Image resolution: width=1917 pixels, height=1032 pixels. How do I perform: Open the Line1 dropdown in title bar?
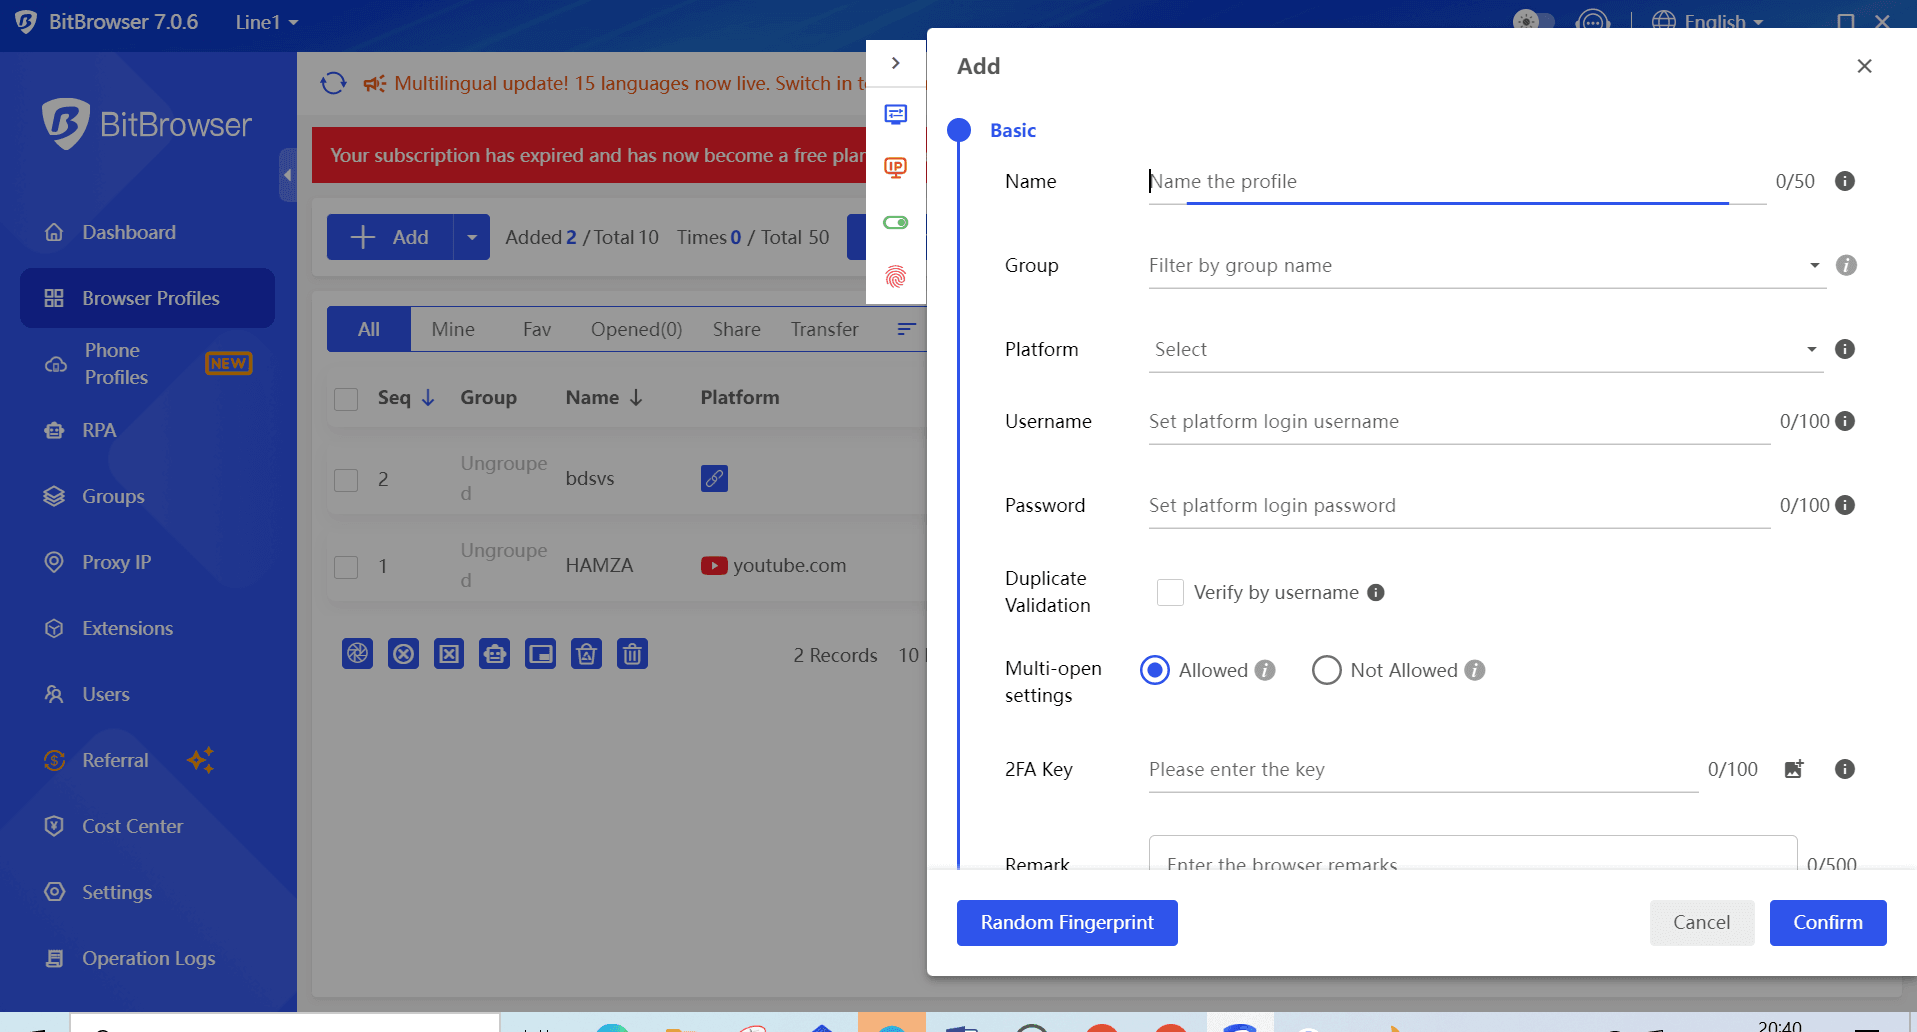click(267, 22)
